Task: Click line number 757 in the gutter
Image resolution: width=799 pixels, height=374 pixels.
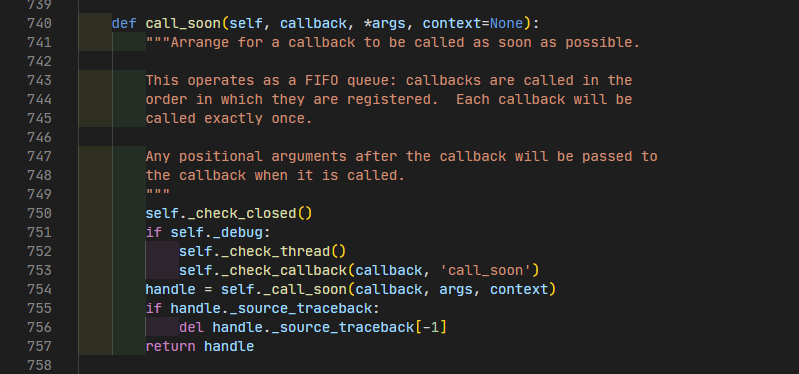Action: 39,346
